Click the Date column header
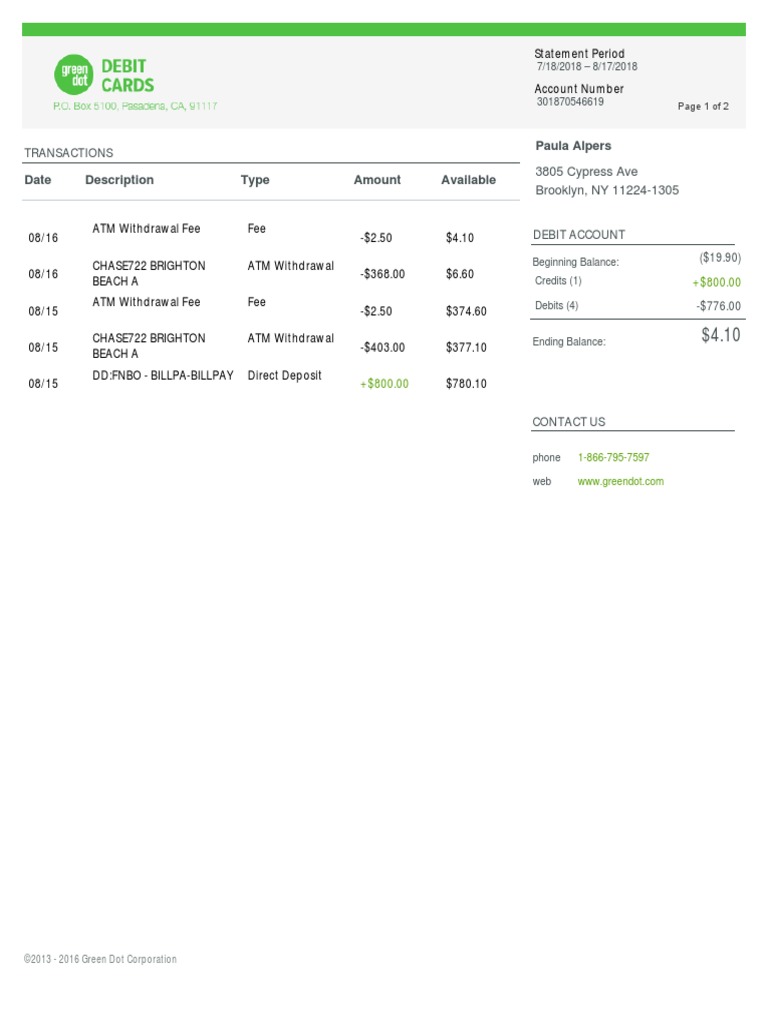Image resolution: width=768 pixels, height=1024 pixels. pyautogui.click(x=38, y=180)
